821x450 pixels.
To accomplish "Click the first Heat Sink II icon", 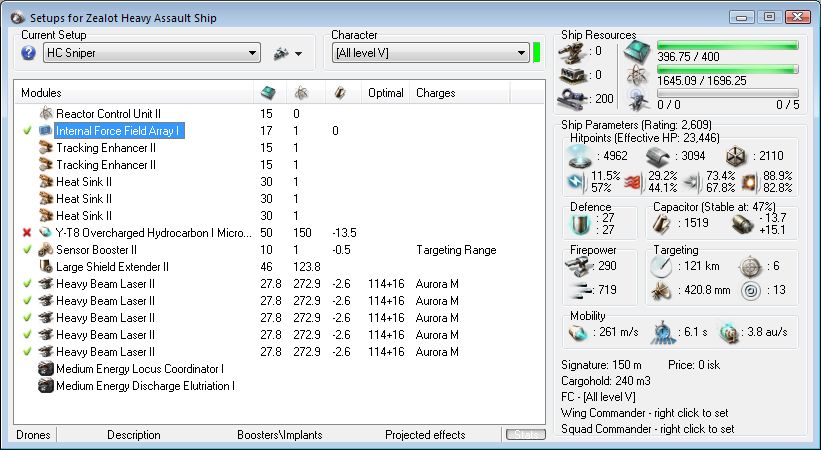I will tap(46, 182).
